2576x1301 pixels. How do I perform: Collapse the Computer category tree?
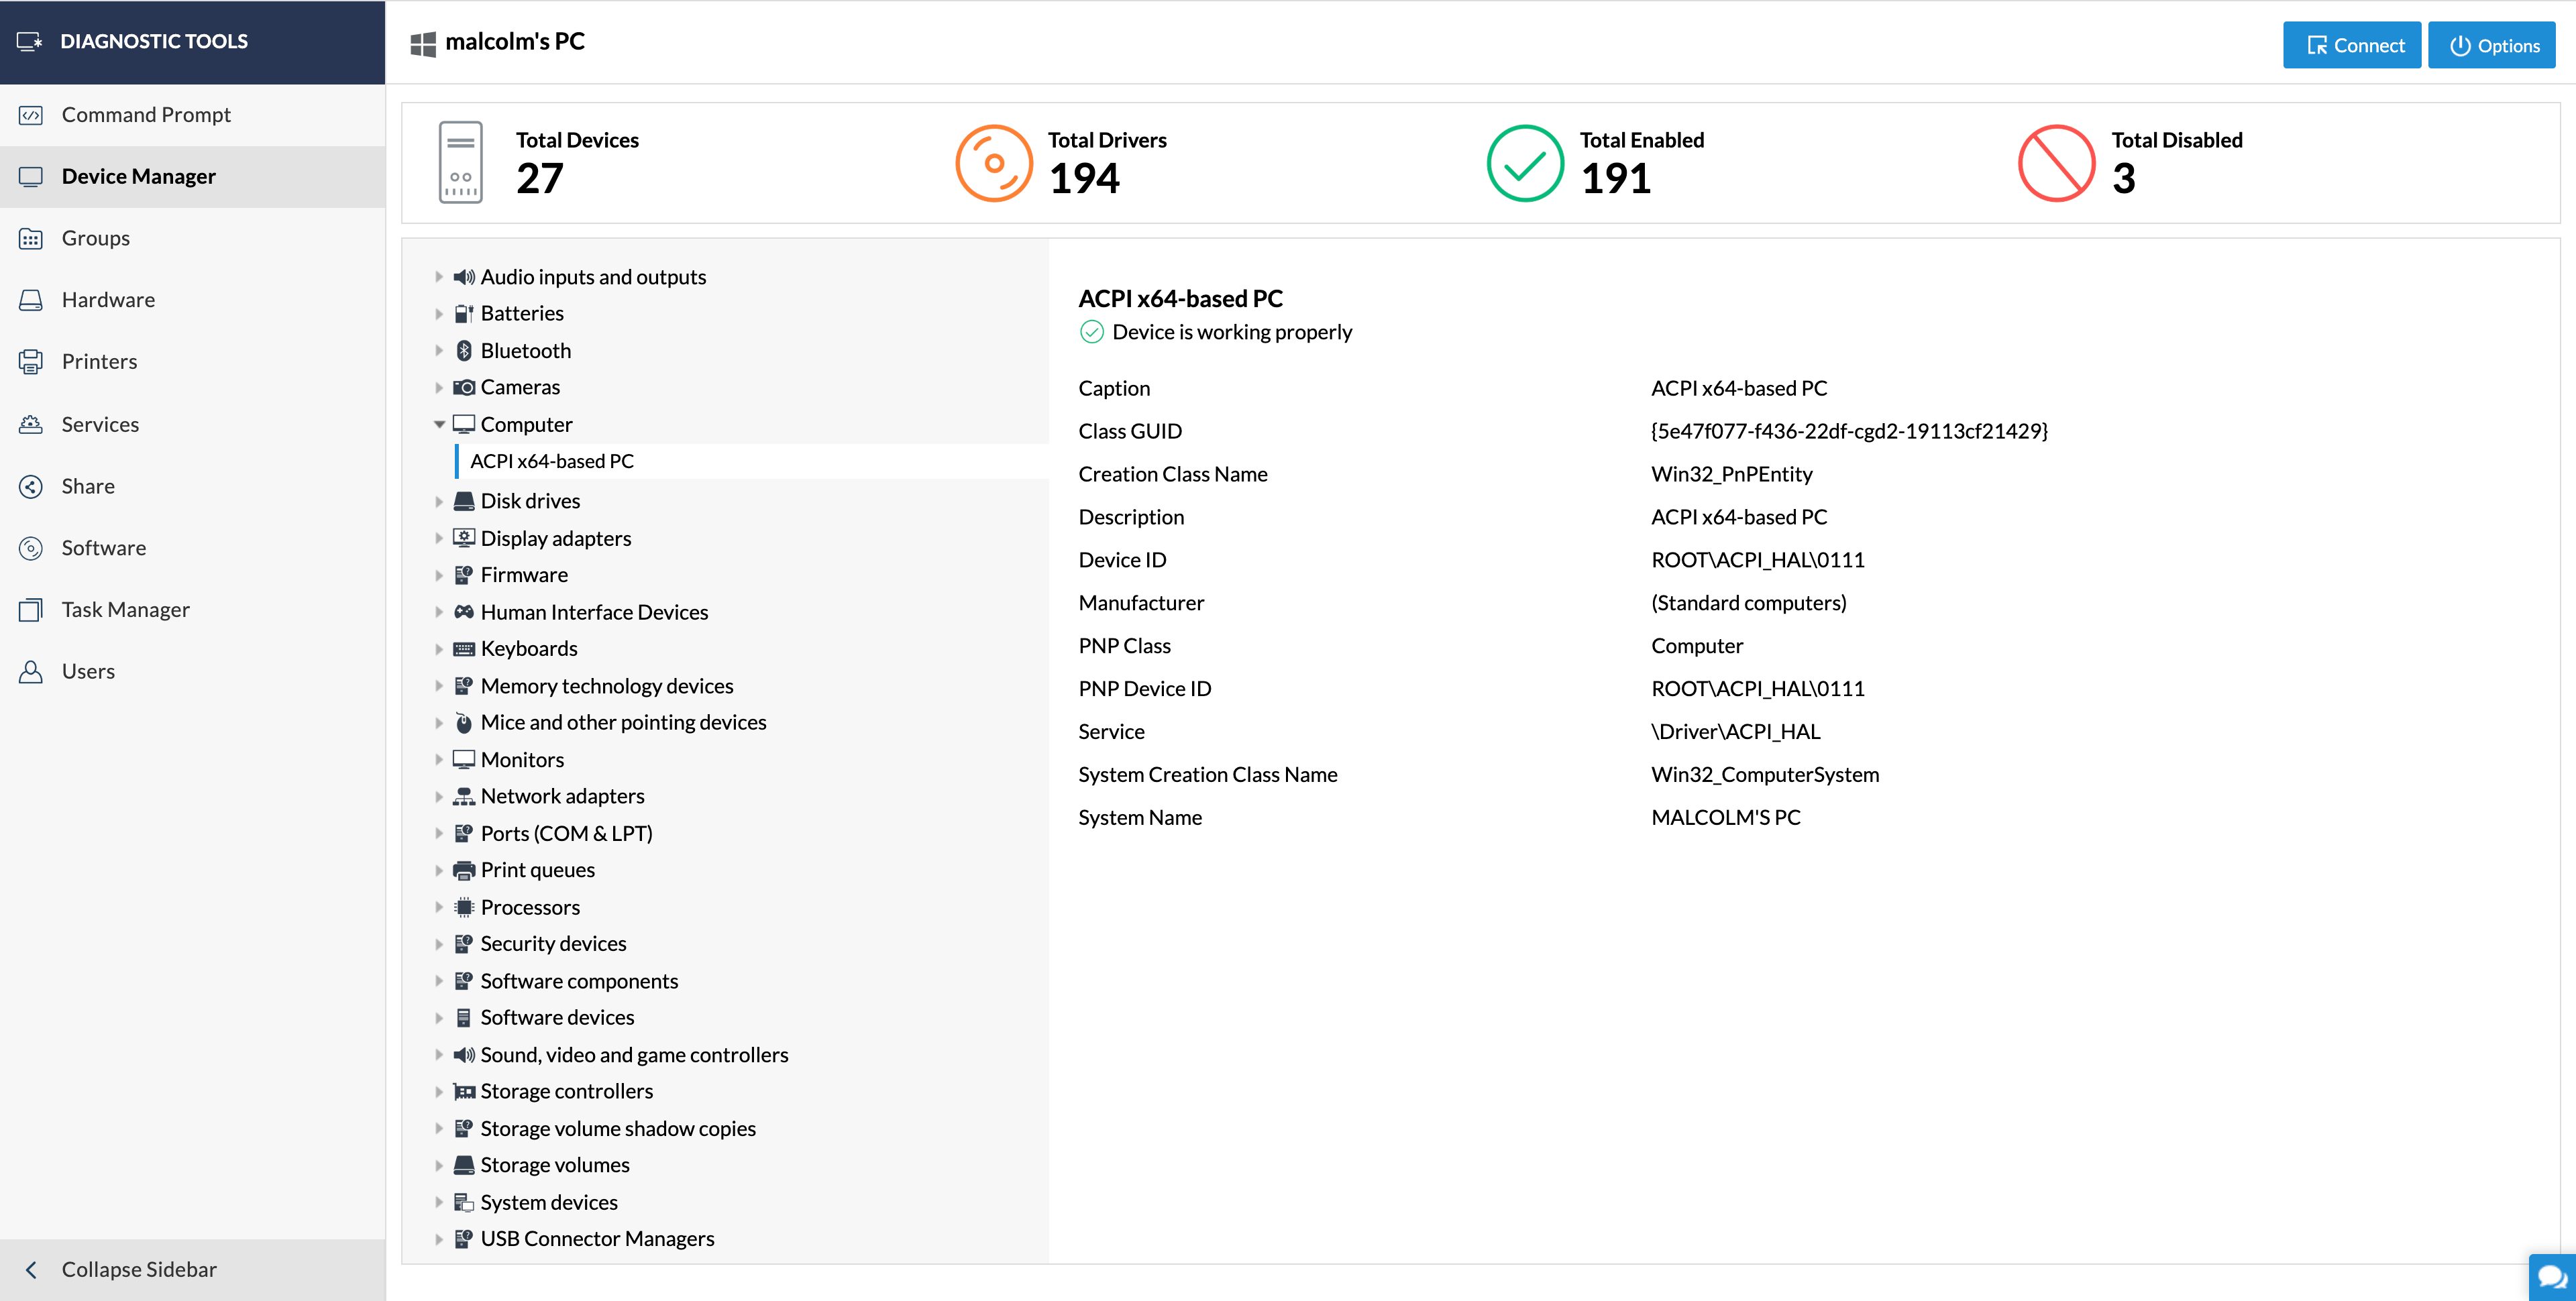(x=440, y=423)
